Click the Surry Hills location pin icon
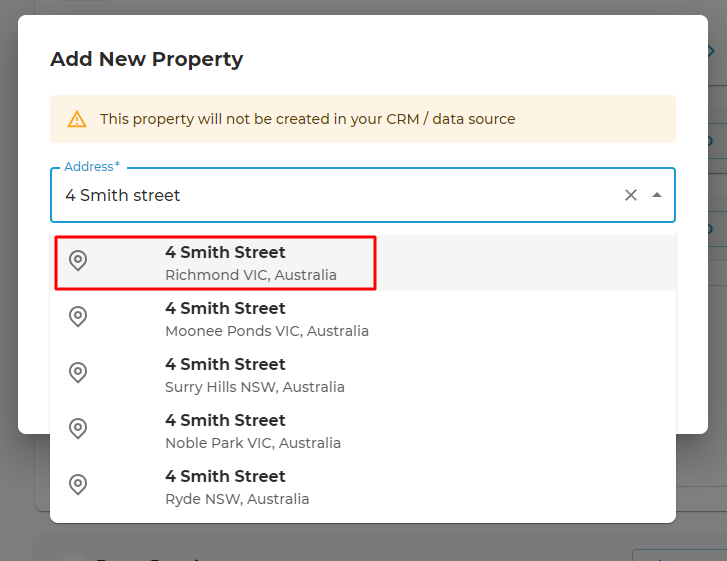 78,373
